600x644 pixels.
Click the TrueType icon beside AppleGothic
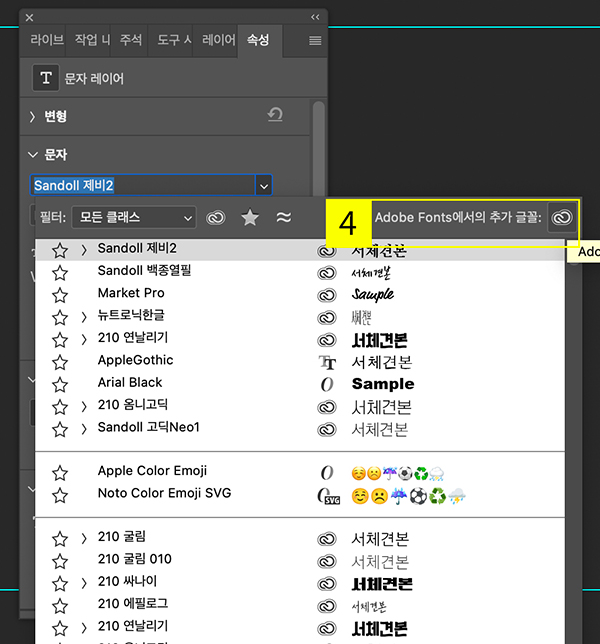327,362
